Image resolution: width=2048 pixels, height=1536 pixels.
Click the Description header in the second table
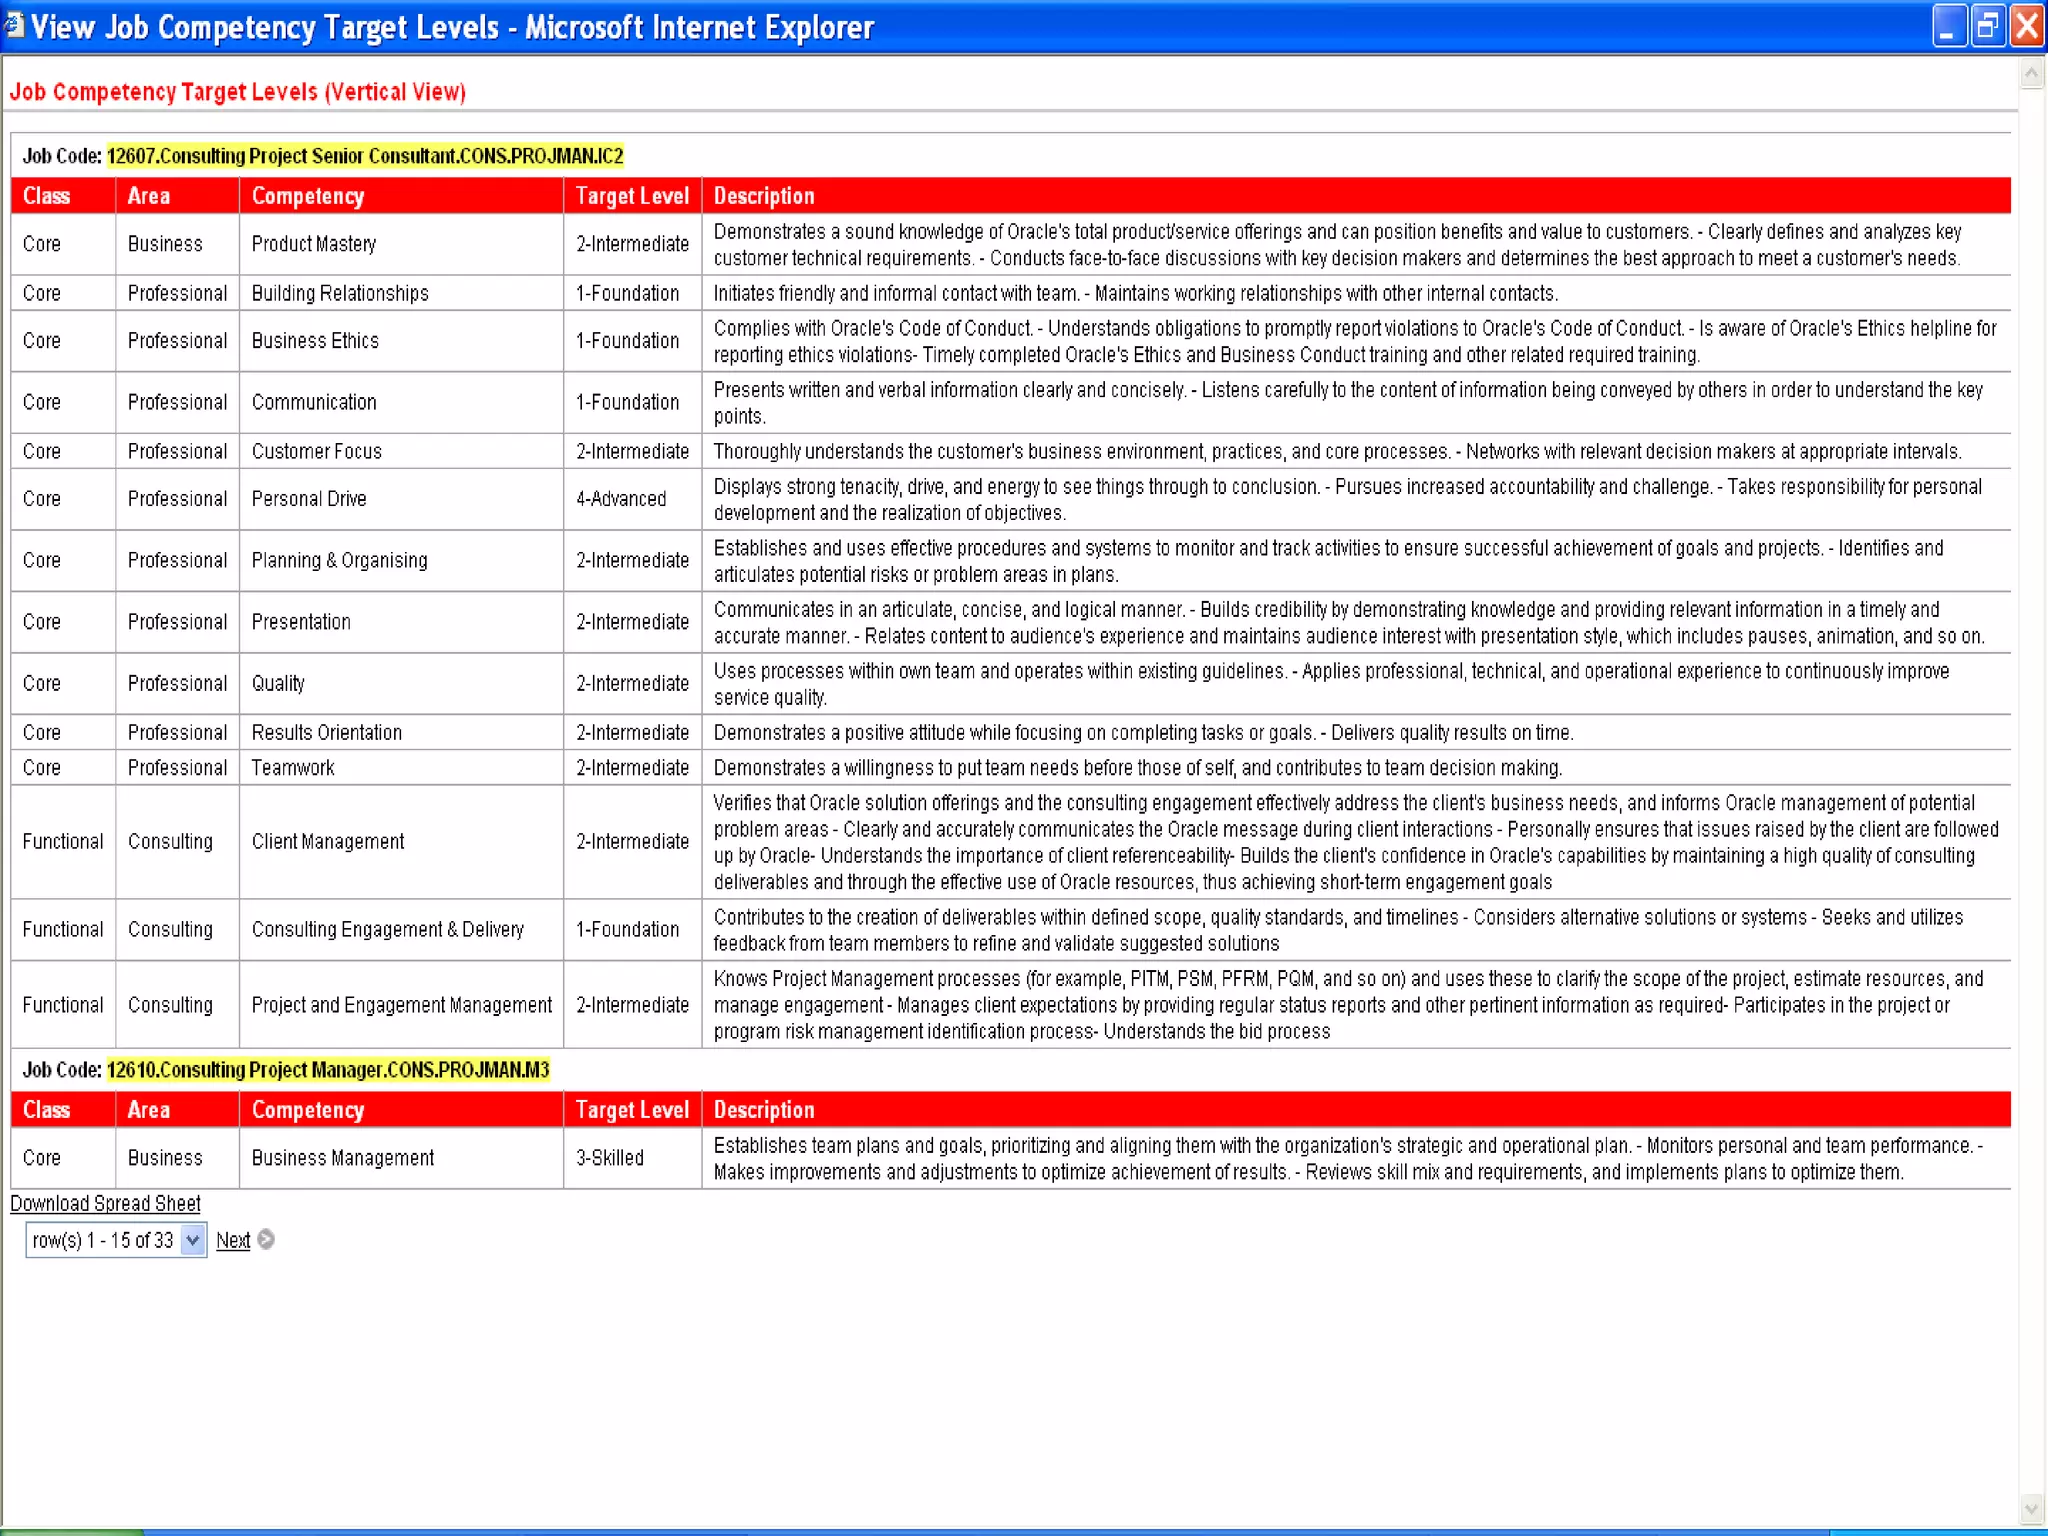pos(764,1110)
